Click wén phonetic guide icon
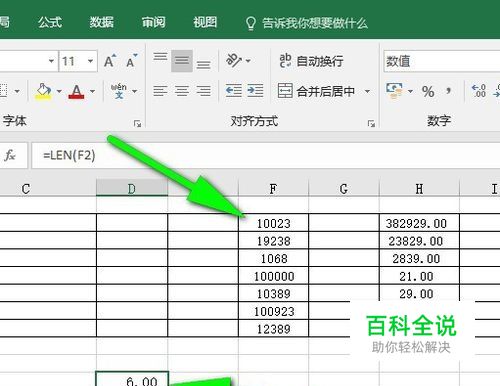This screenshot has width=500, height=386. 119,91
